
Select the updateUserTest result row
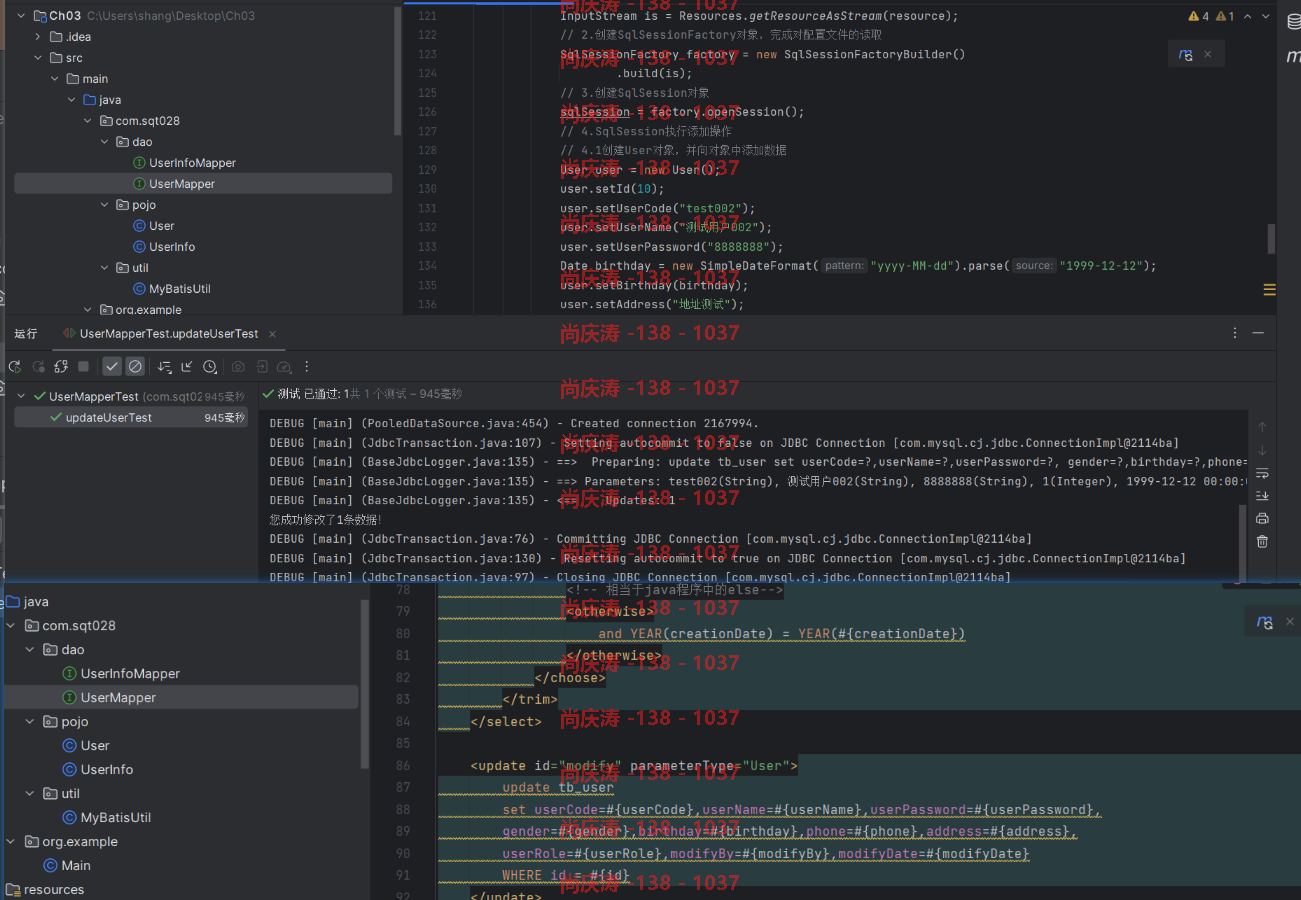(x=131, y=418)
